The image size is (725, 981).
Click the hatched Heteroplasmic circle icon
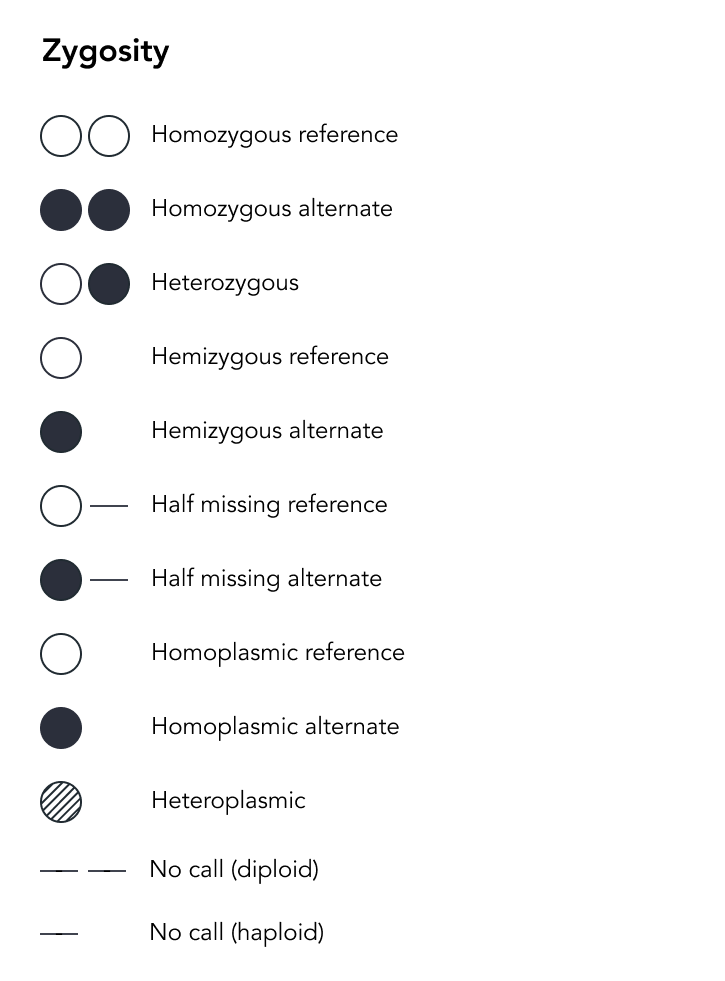(61, 801)
